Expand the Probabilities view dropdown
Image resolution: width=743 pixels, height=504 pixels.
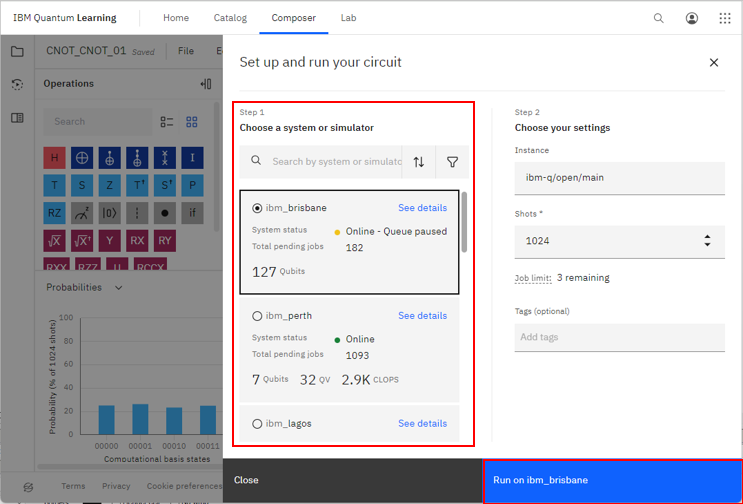118,288
